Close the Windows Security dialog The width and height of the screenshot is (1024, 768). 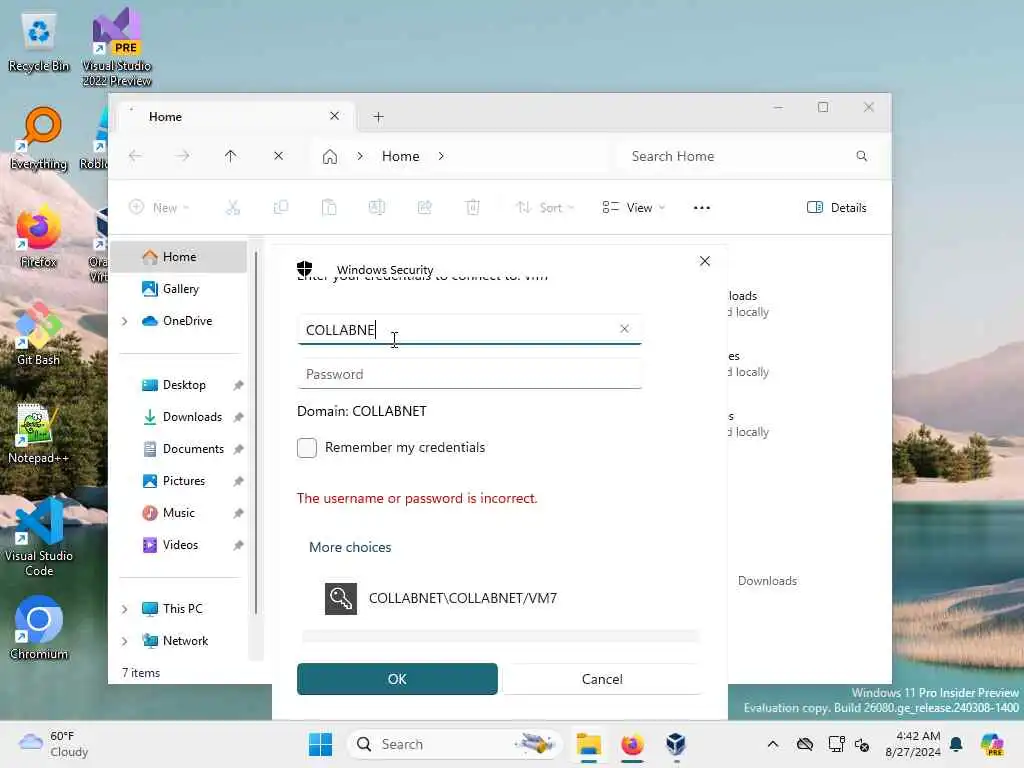[x=705, y=261]
